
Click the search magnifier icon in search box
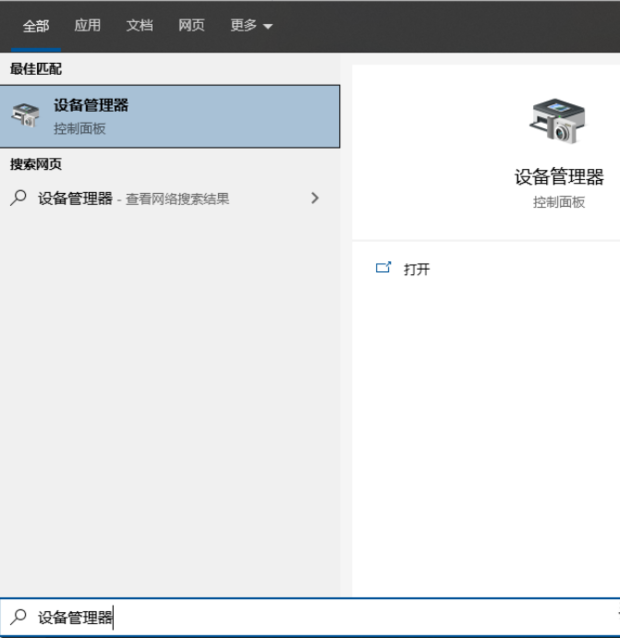point(18,616)
